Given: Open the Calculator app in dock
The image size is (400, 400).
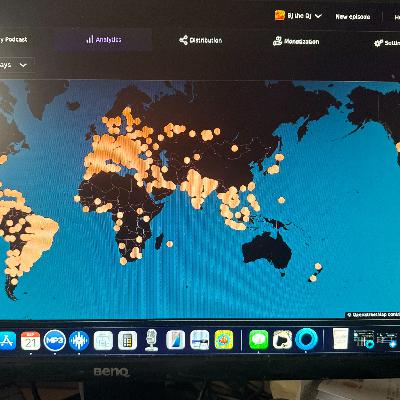Looking at the screenshot, I should coord(127,341).
